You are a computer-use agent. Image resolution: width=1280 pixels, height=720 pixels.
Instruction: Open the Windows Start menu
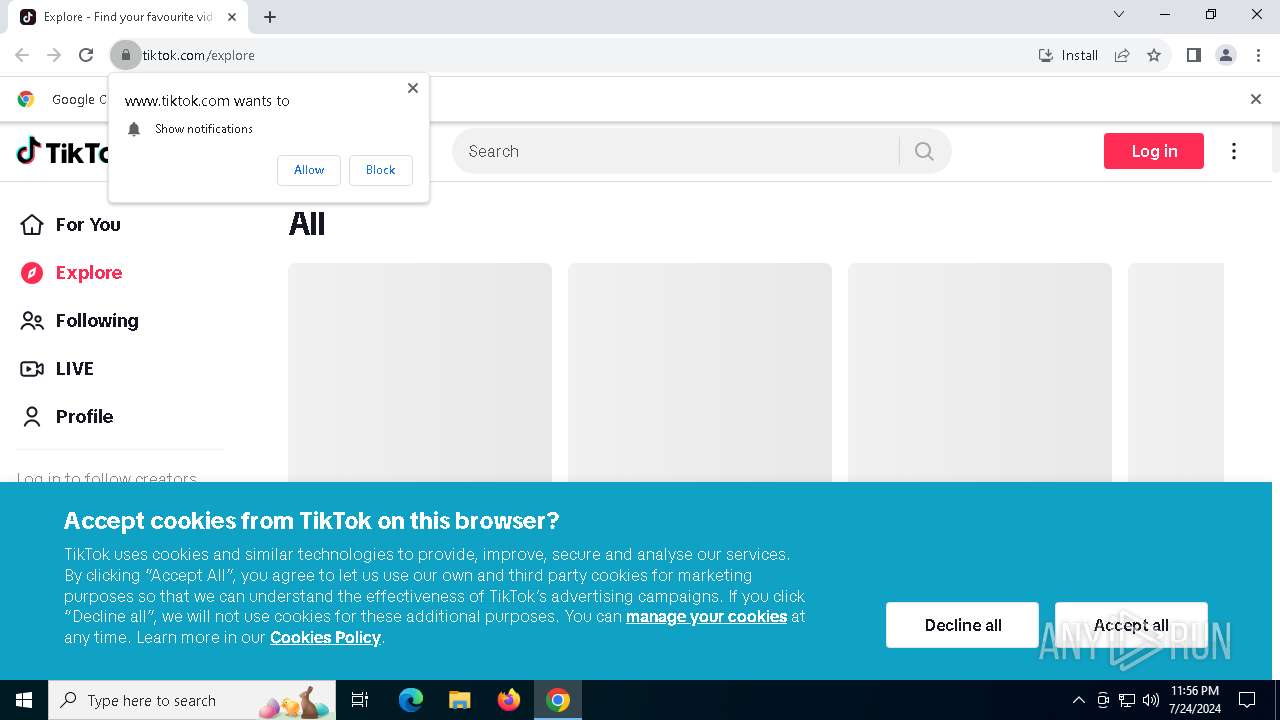pyautogui.click(x=24, y=700)
